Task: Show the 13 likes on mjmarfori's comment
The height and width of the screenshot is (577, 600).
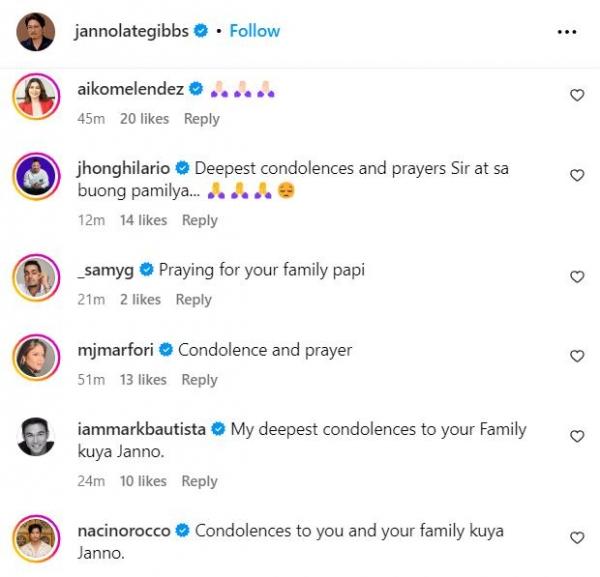Action: click(x=143, y=380)
